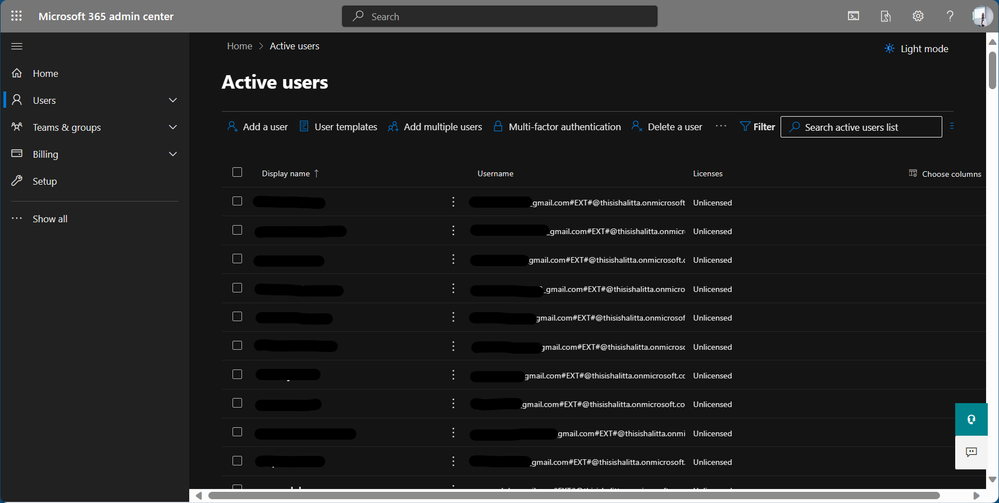Screen dimensions: 999x503
Task: Open the third user row's three-dot menu
Action: 453,259
